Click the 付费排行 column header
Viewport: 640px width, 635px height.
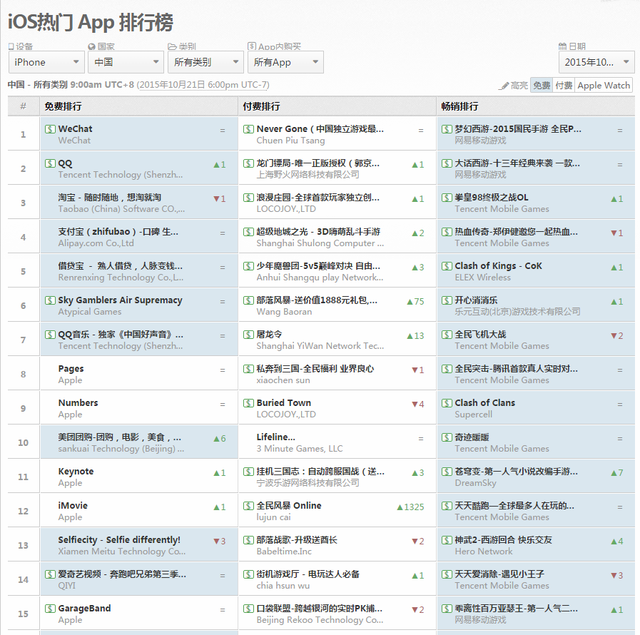point(261,107)
